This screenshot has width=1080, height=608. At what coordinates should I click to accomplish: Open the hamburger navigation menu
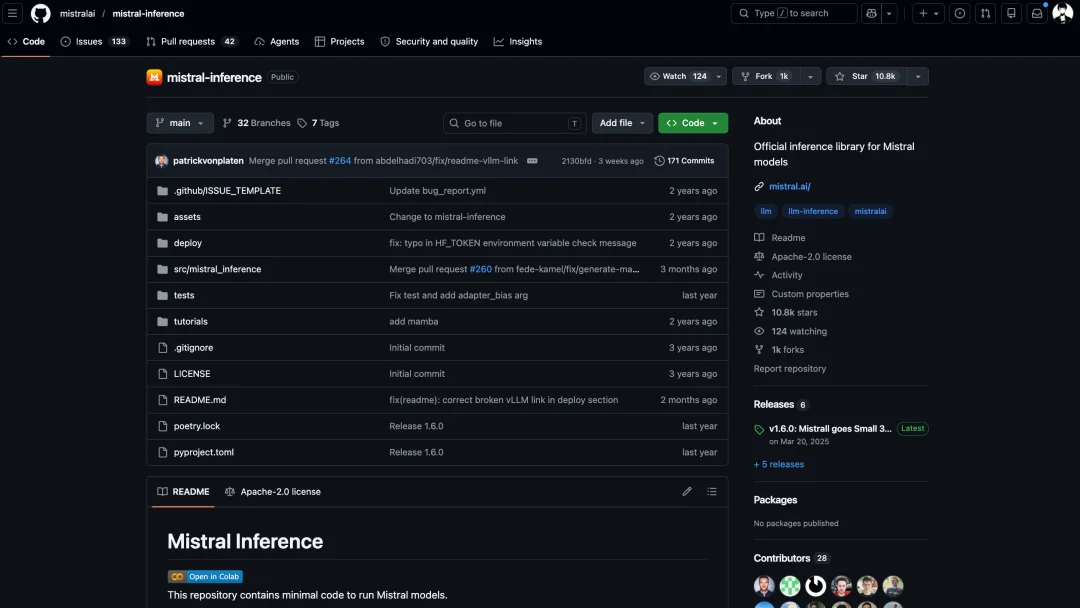(x=12, y=13)
